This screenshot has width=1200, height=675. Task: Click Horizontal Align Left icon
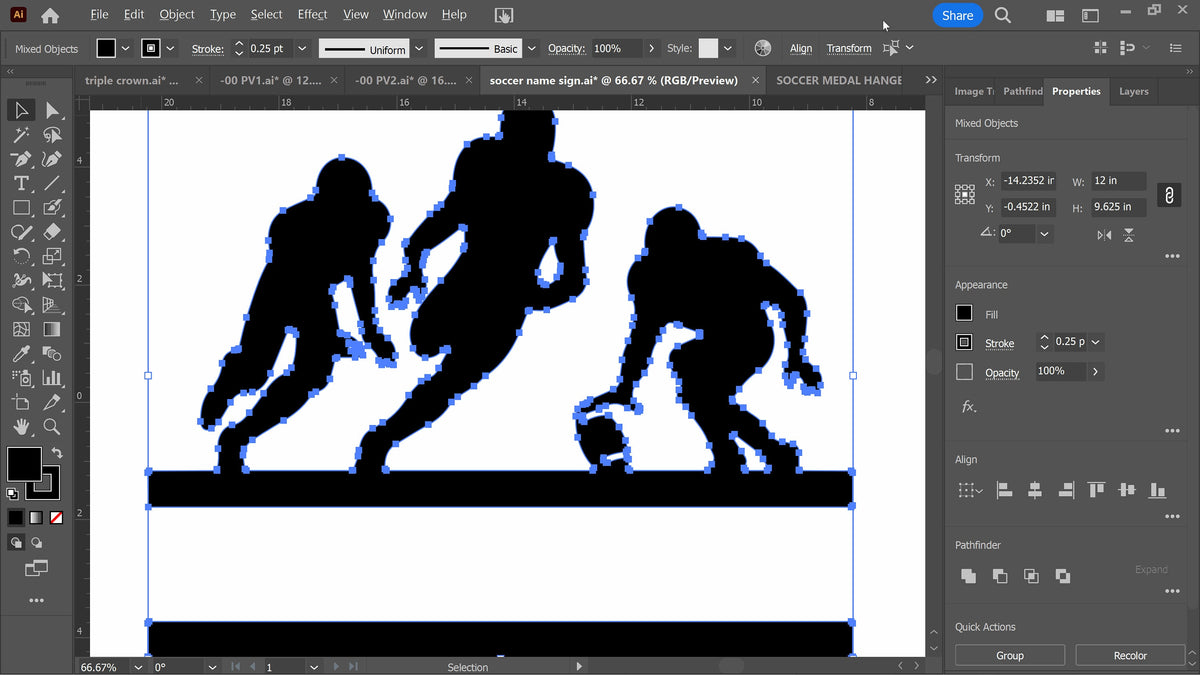(x=1004, y=490)
